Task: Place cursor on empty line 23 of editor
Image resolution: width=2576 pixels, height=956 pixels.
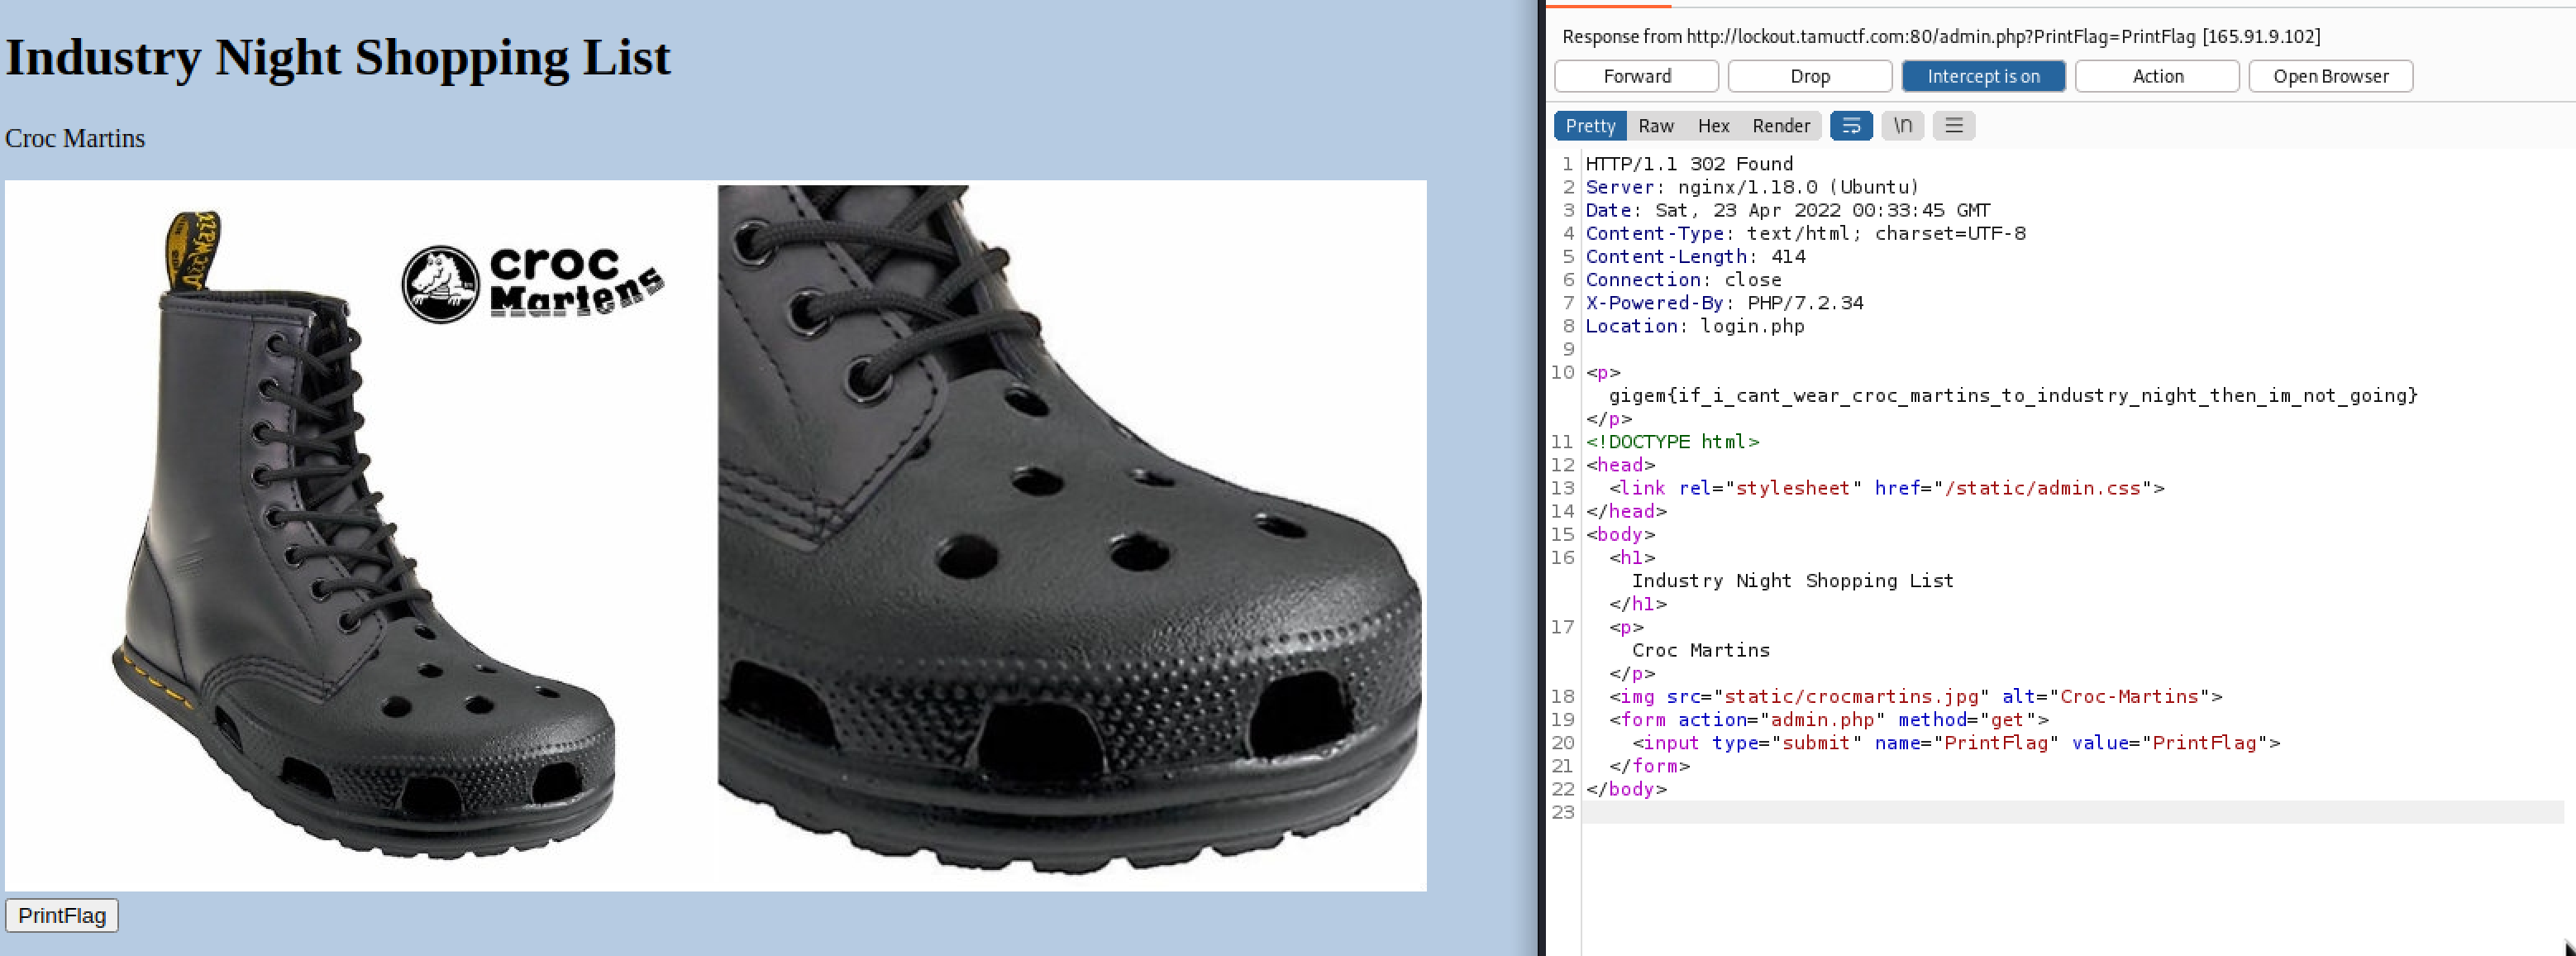Action: [2072, 812]
